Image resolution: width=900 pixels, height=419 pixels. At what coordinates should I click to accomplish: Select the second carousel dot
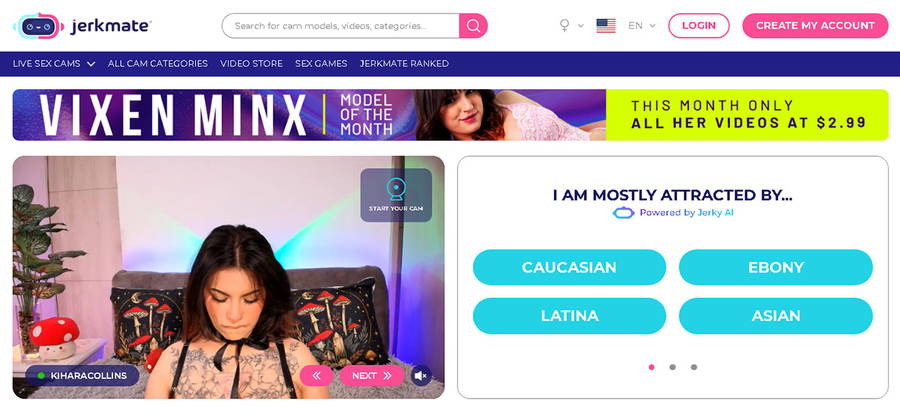672,367
